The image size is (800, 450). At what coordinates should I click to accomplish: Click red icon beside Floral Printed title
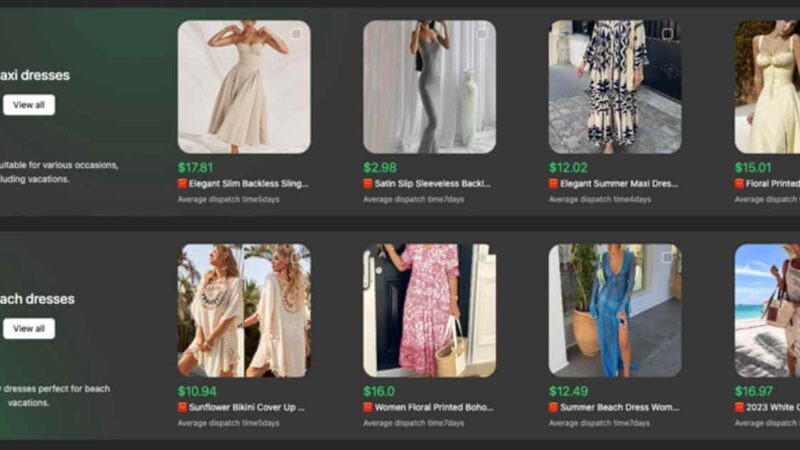point(740,184)
